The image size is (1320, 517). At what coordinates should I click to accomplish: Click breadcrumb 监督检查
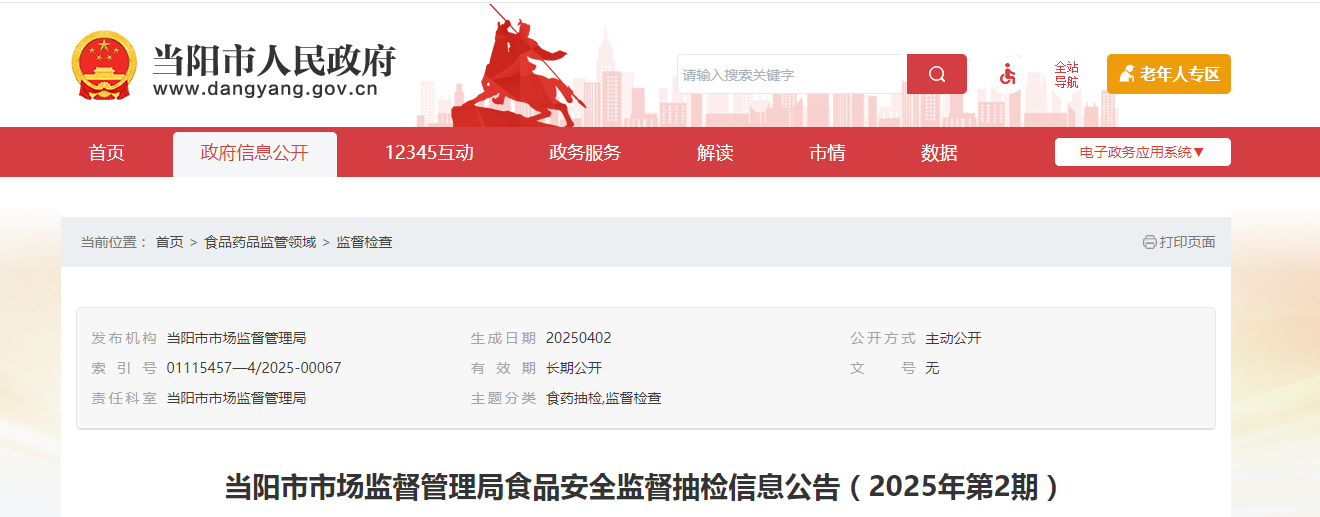pos(364,242)
